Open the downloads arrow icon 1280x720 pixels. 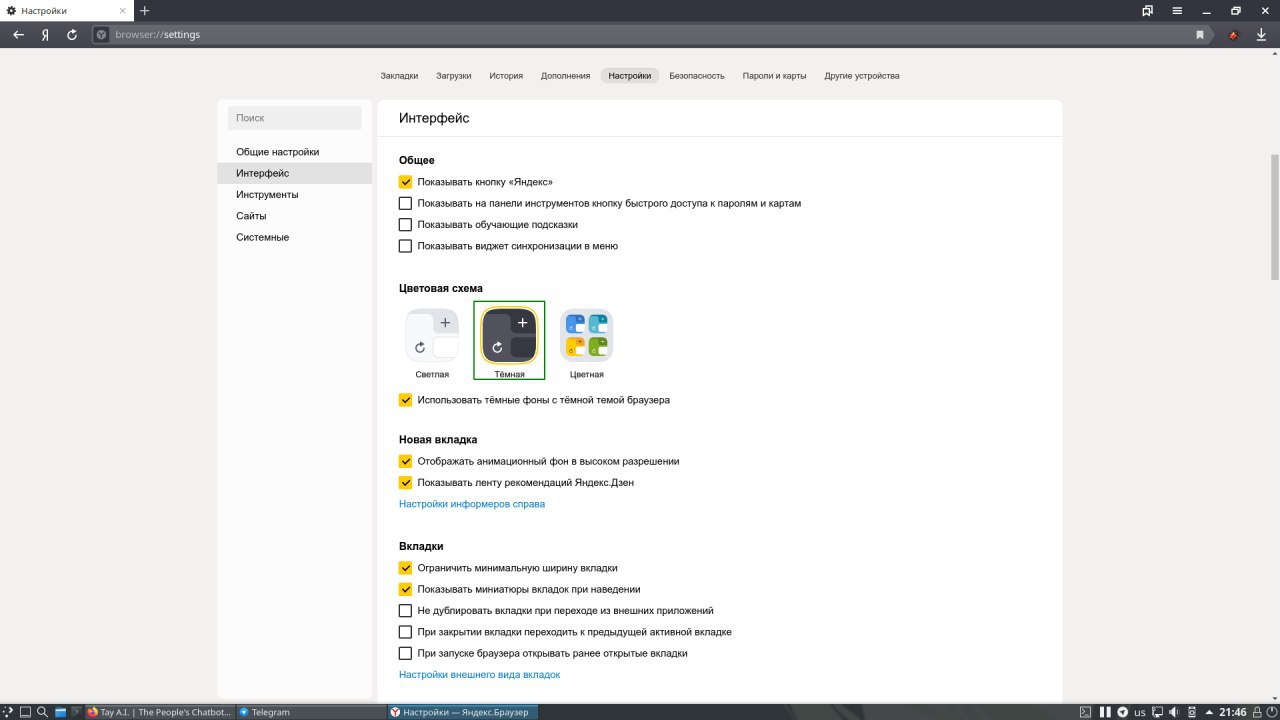[1261, 34]
